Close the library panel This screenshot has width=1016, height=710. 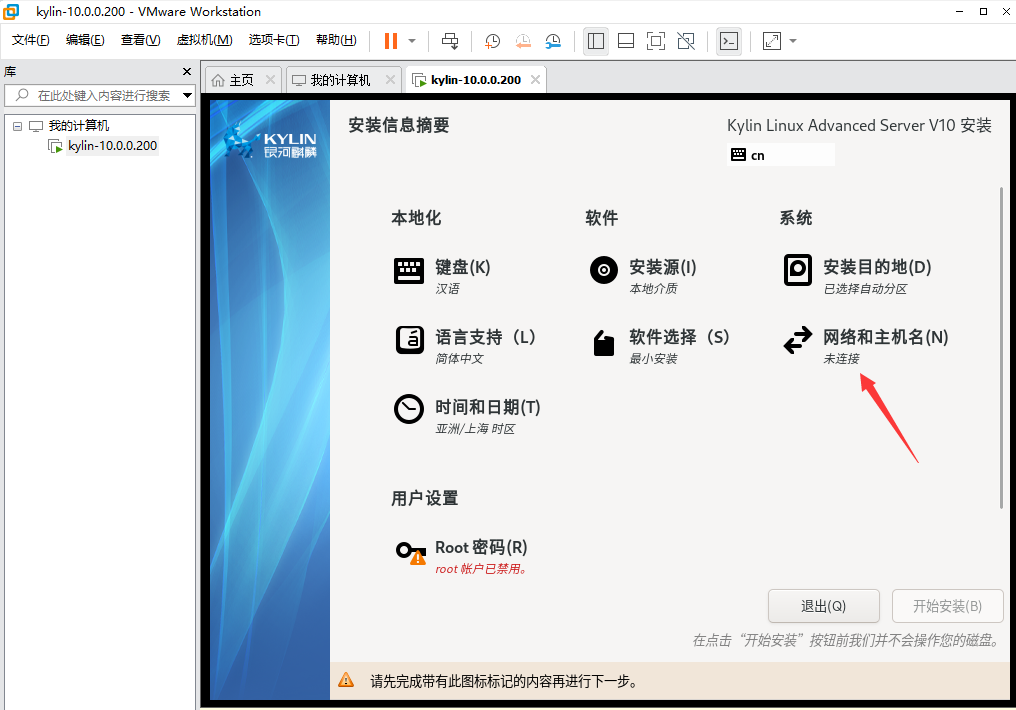(x=187, y=71)
